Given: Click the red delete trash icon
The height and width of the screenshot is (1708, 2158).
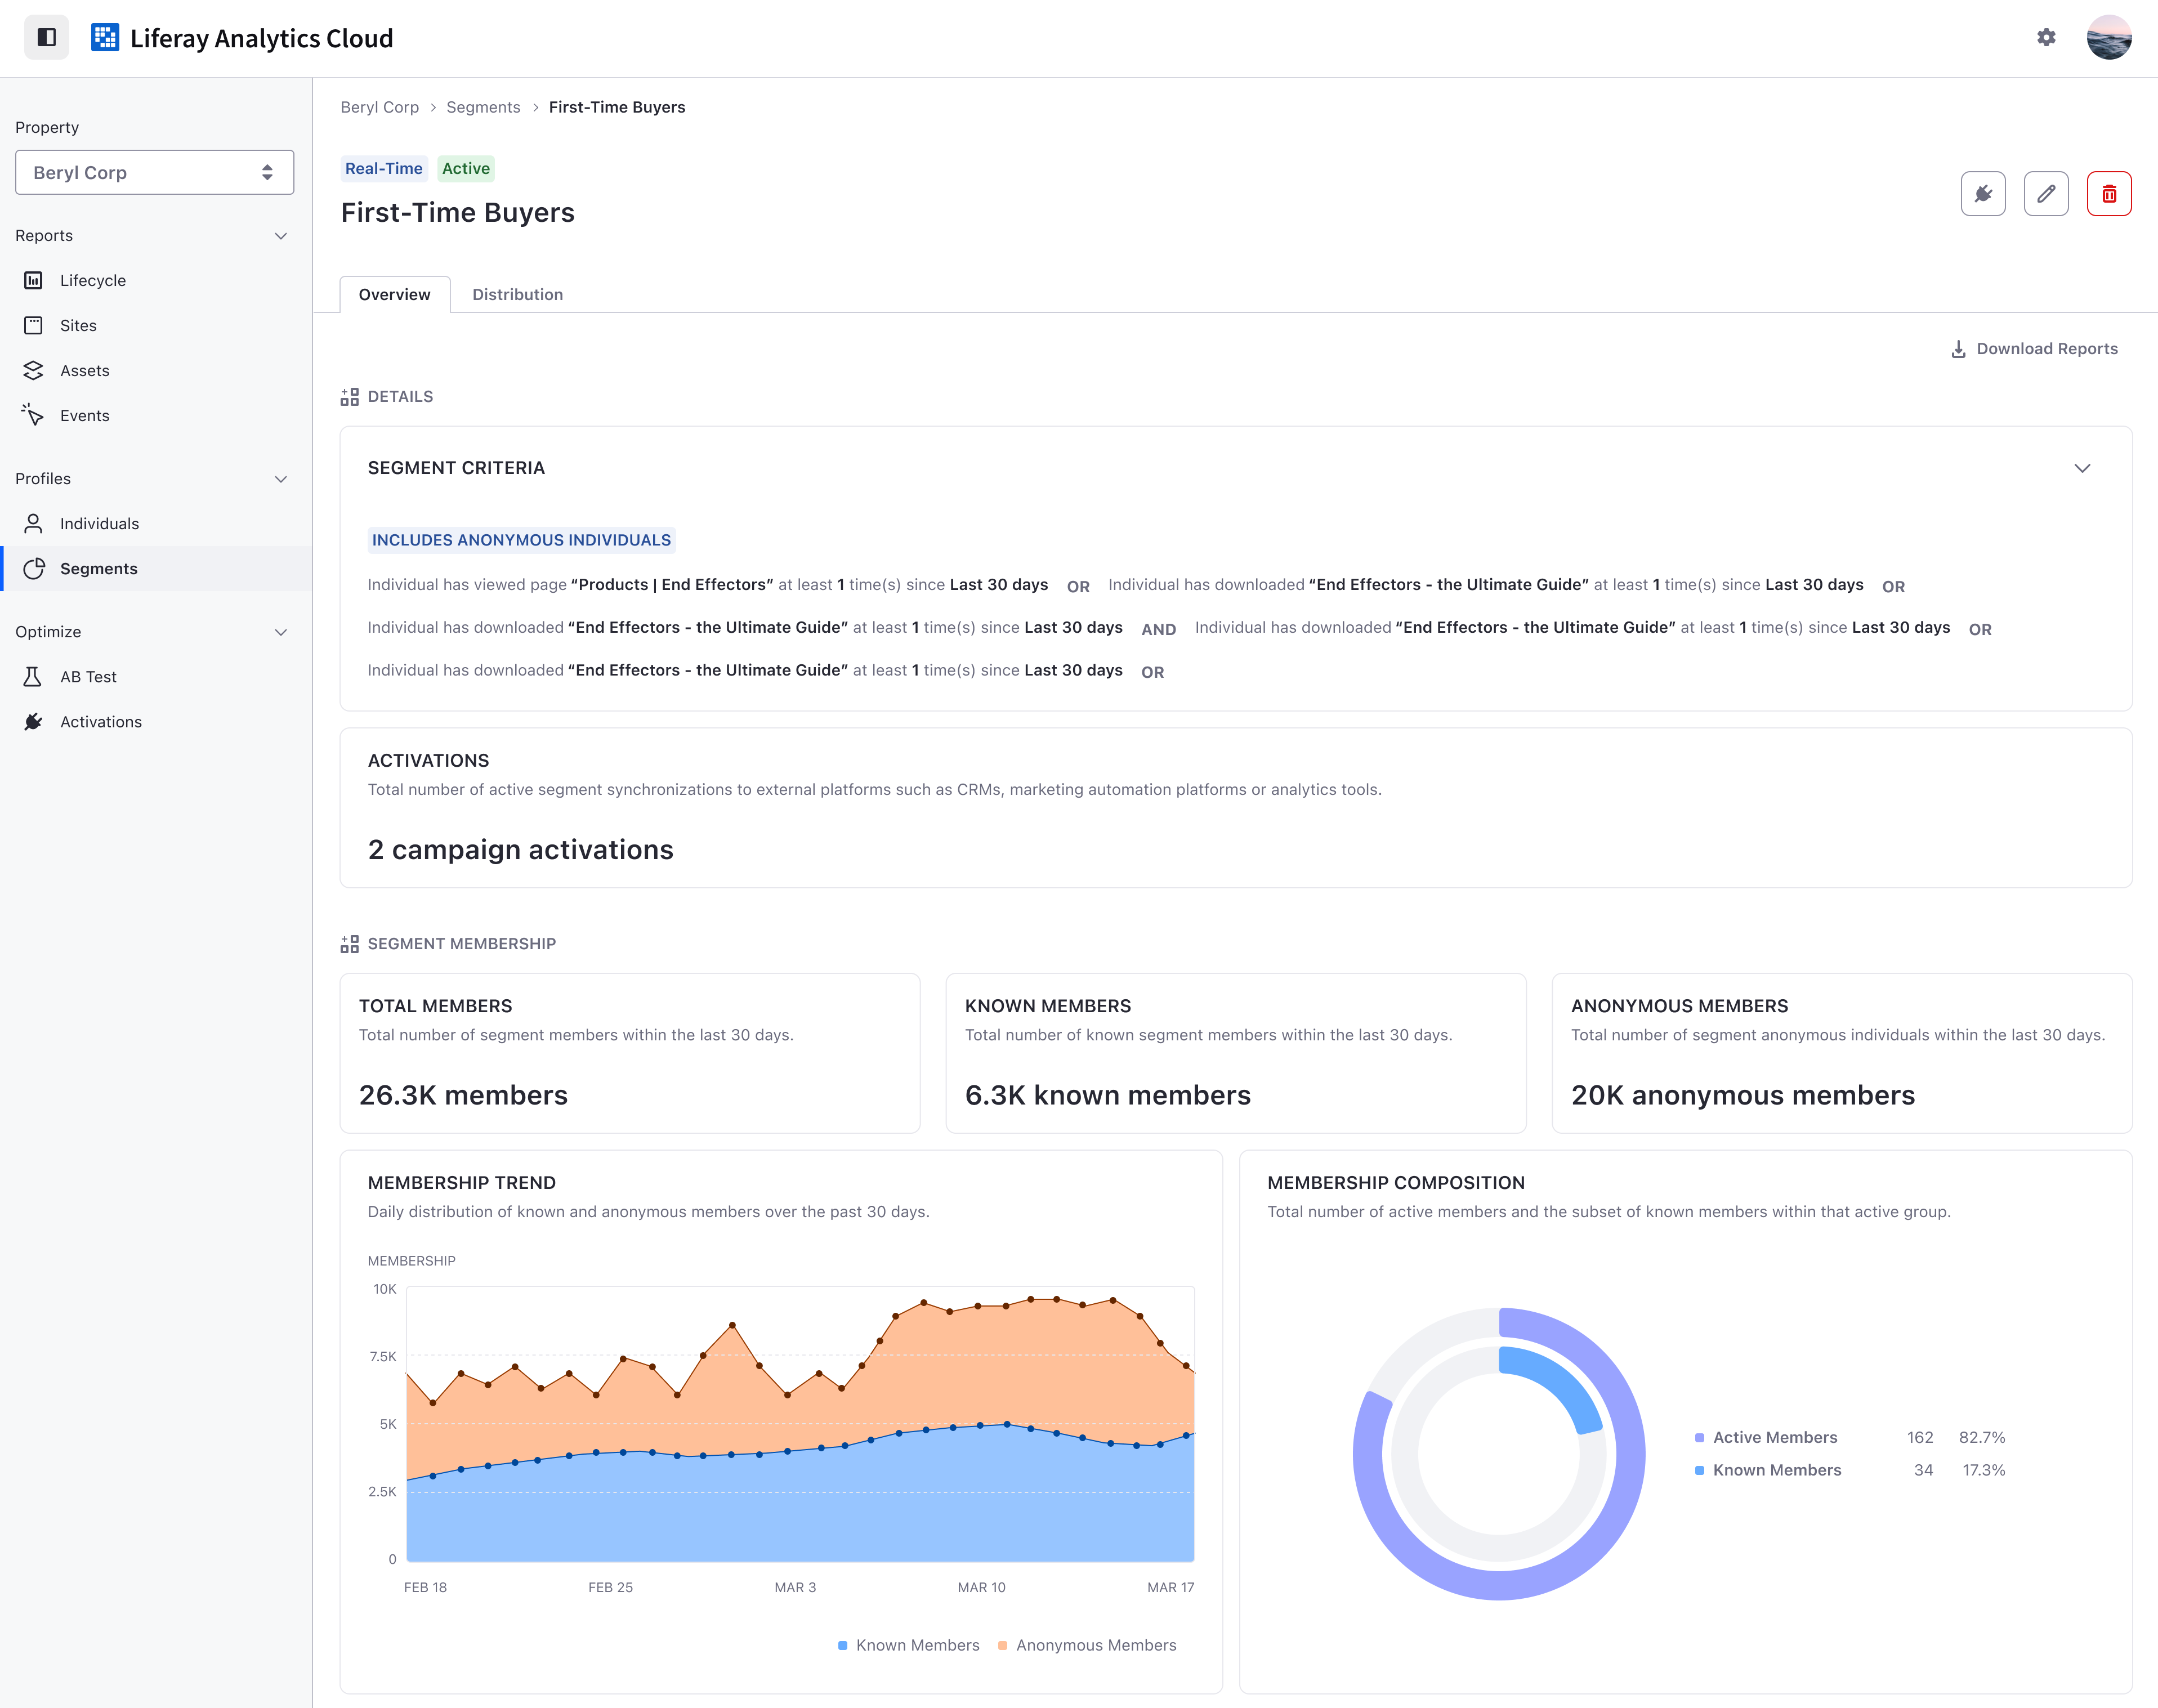Looking at the screenshot, I should click(x=2108, y=194).
